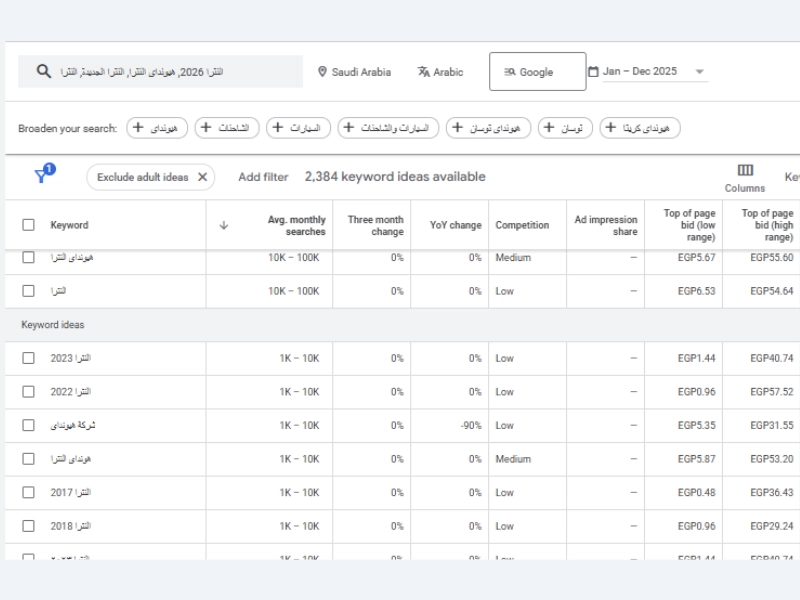Toggle the select-all checkbox in Keyword header
Image resolution: width=800 pixels, height=600 pixels.
[x=28, y=225]
